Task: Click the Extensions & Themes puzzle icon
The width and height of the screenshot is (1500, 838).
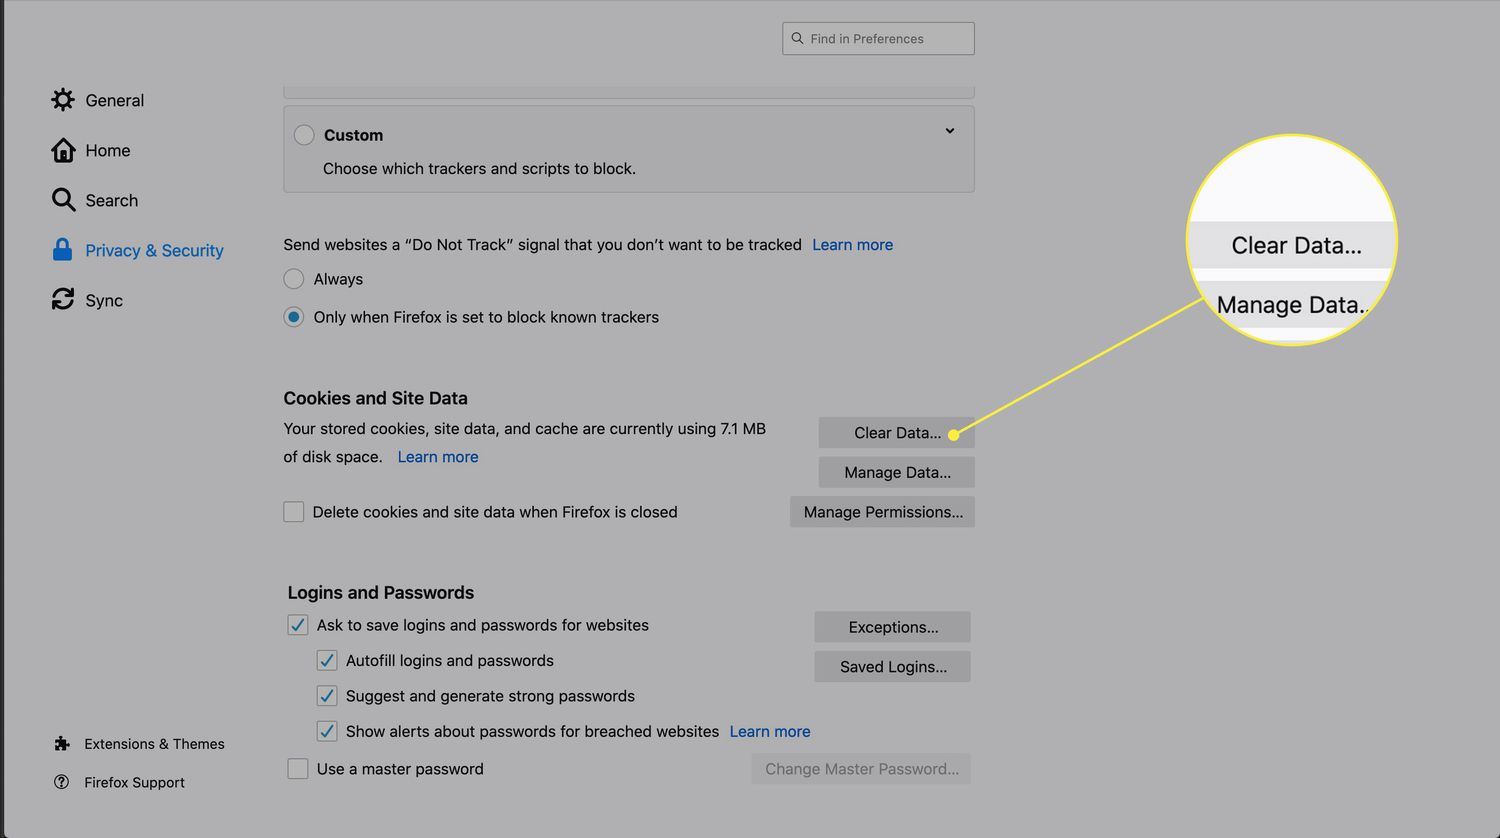Action: click(62, 744)
